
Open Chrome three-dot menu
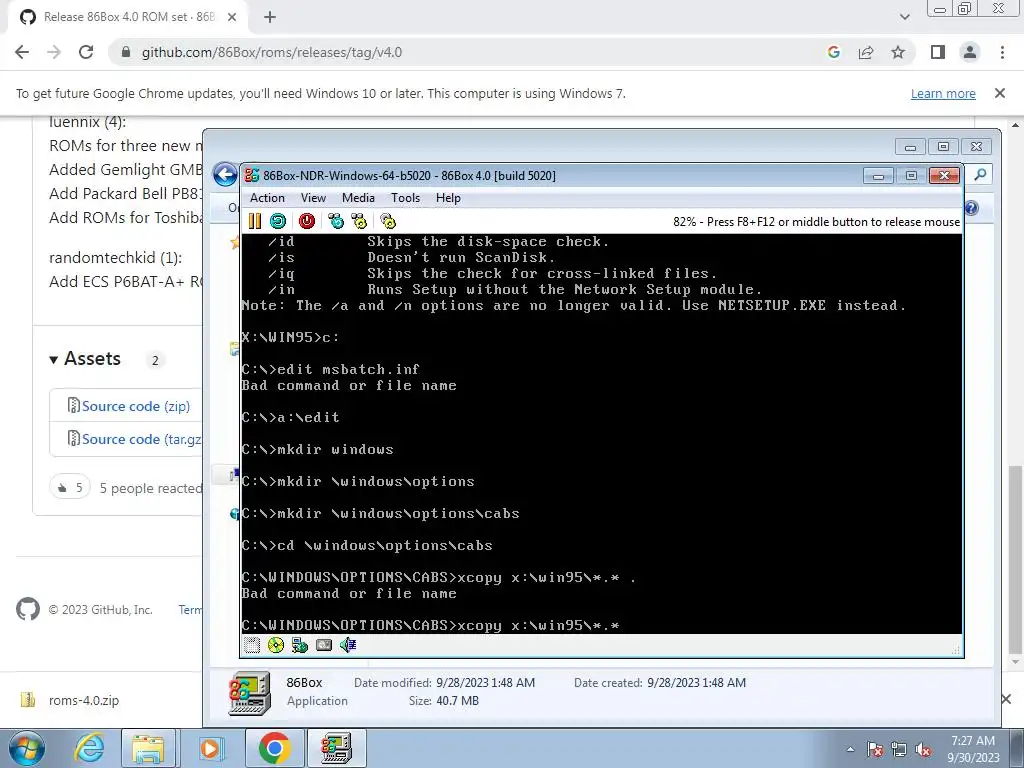pos(1002,52)
